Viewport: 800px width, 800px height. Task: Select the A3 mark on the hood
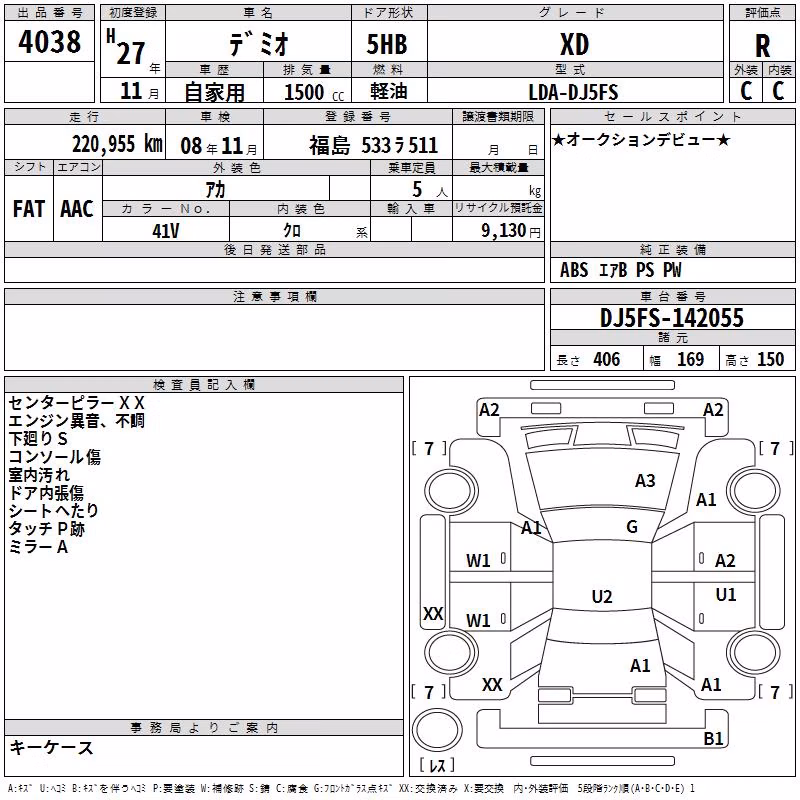coord(645,481)
